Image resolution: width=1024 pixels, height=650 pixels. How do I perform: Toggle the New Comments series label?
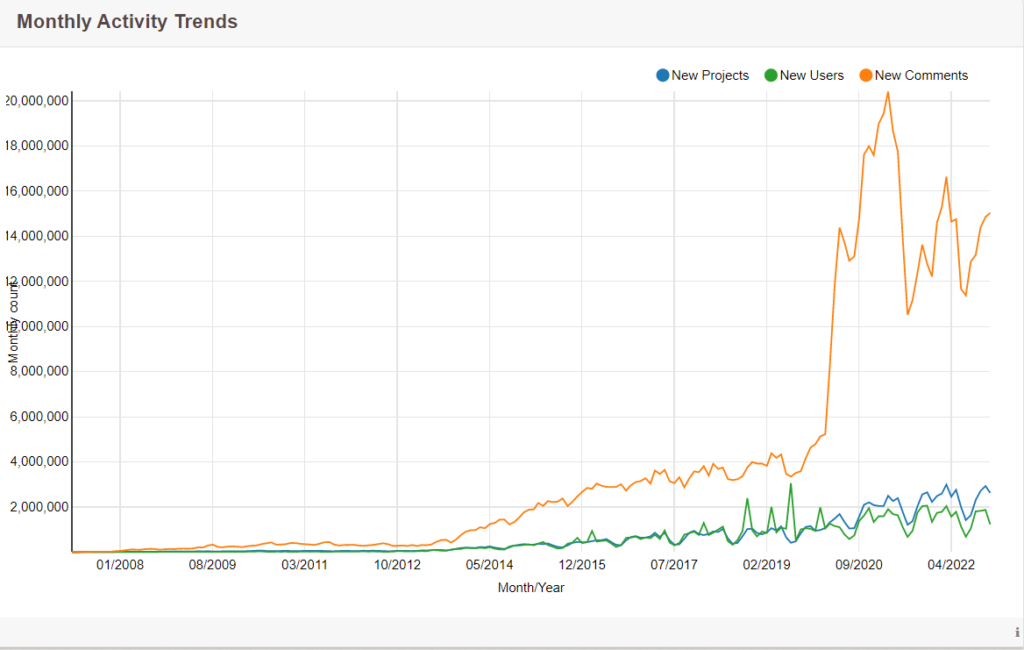coord(921,75)
